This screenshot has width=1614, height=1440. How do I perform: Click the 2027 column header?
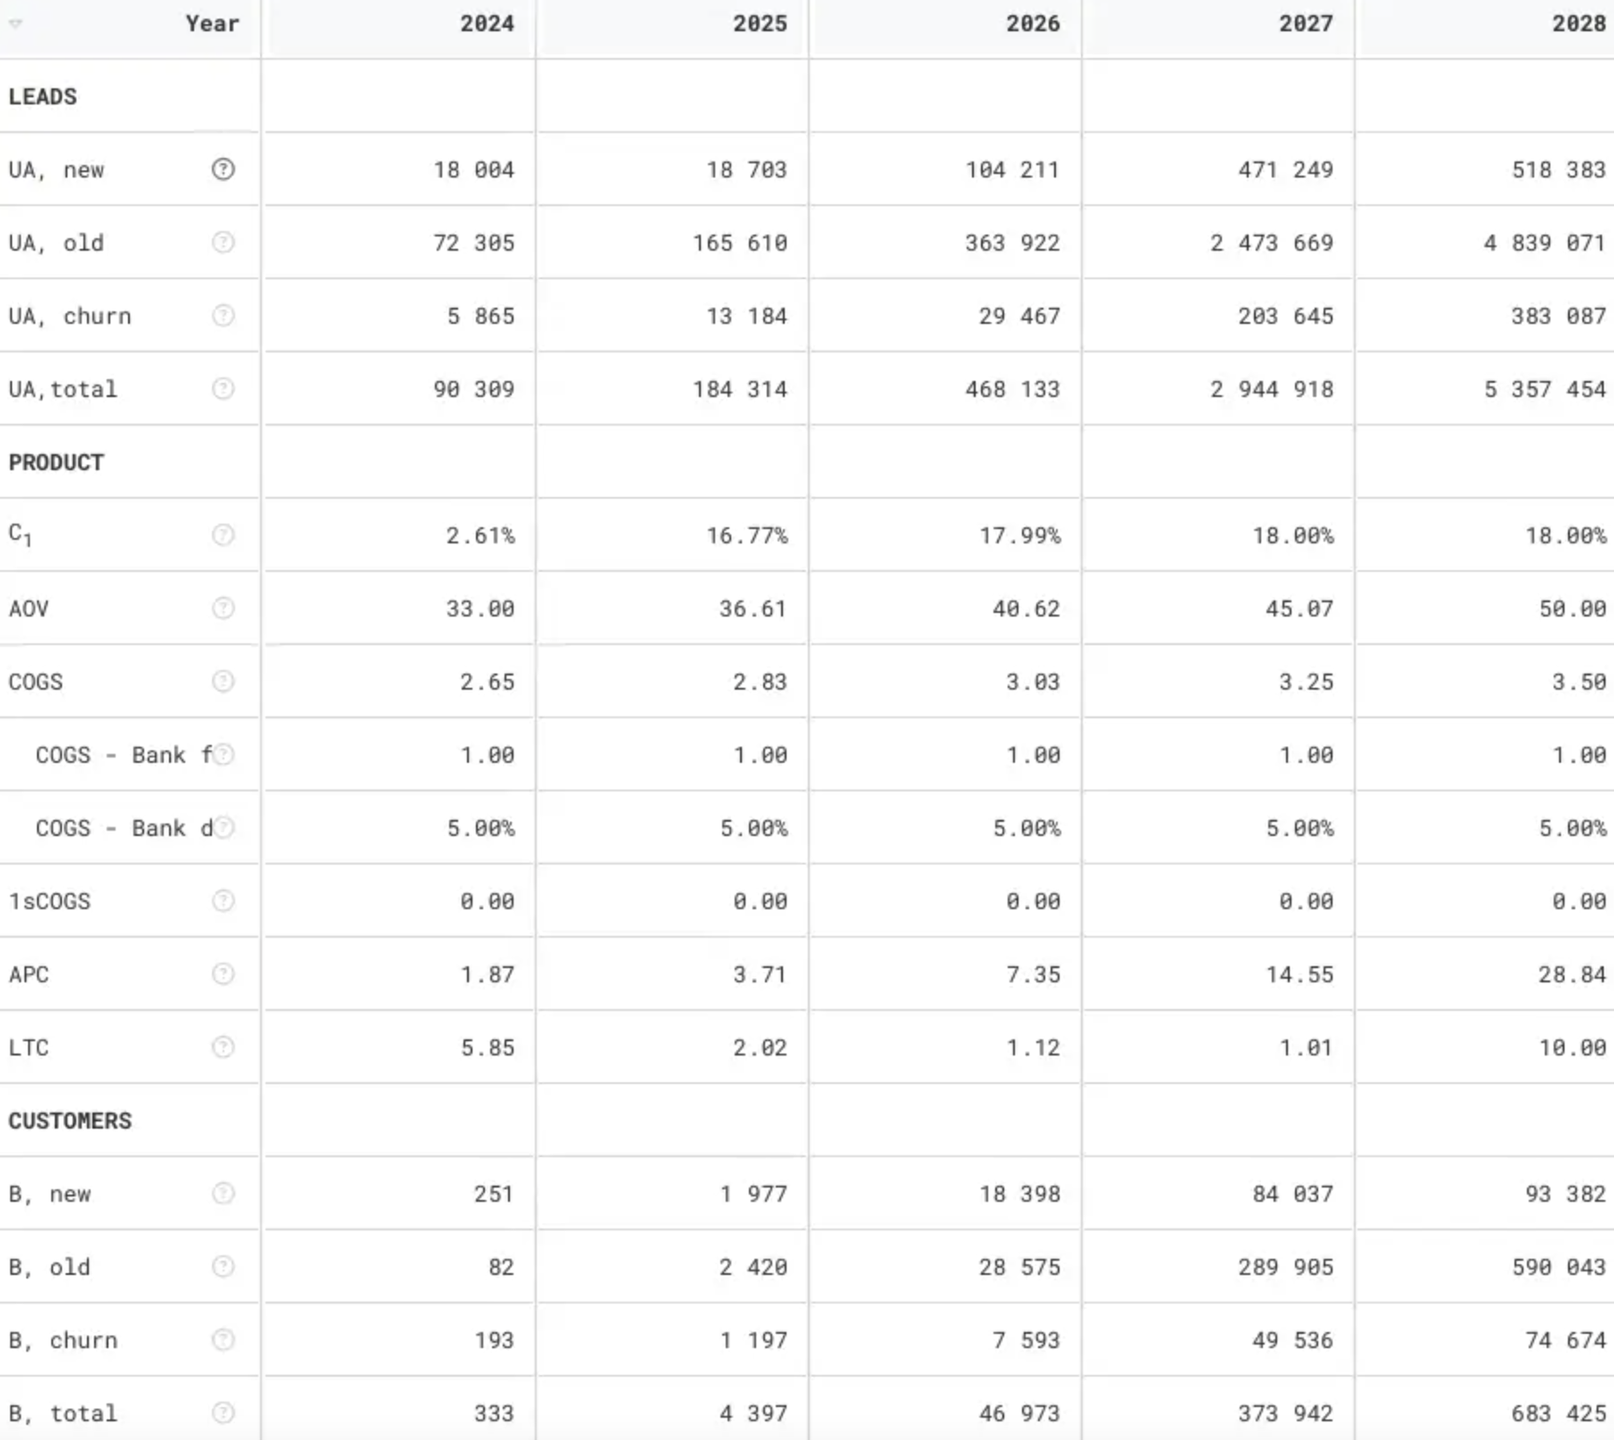tap(1305, 24)
